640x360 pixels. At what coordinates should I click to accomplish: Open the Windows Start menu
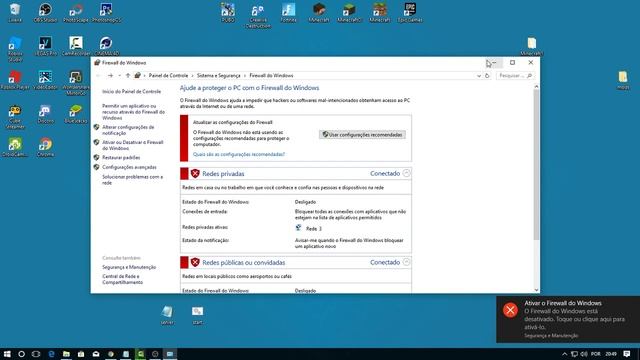[x=7, y=354]
